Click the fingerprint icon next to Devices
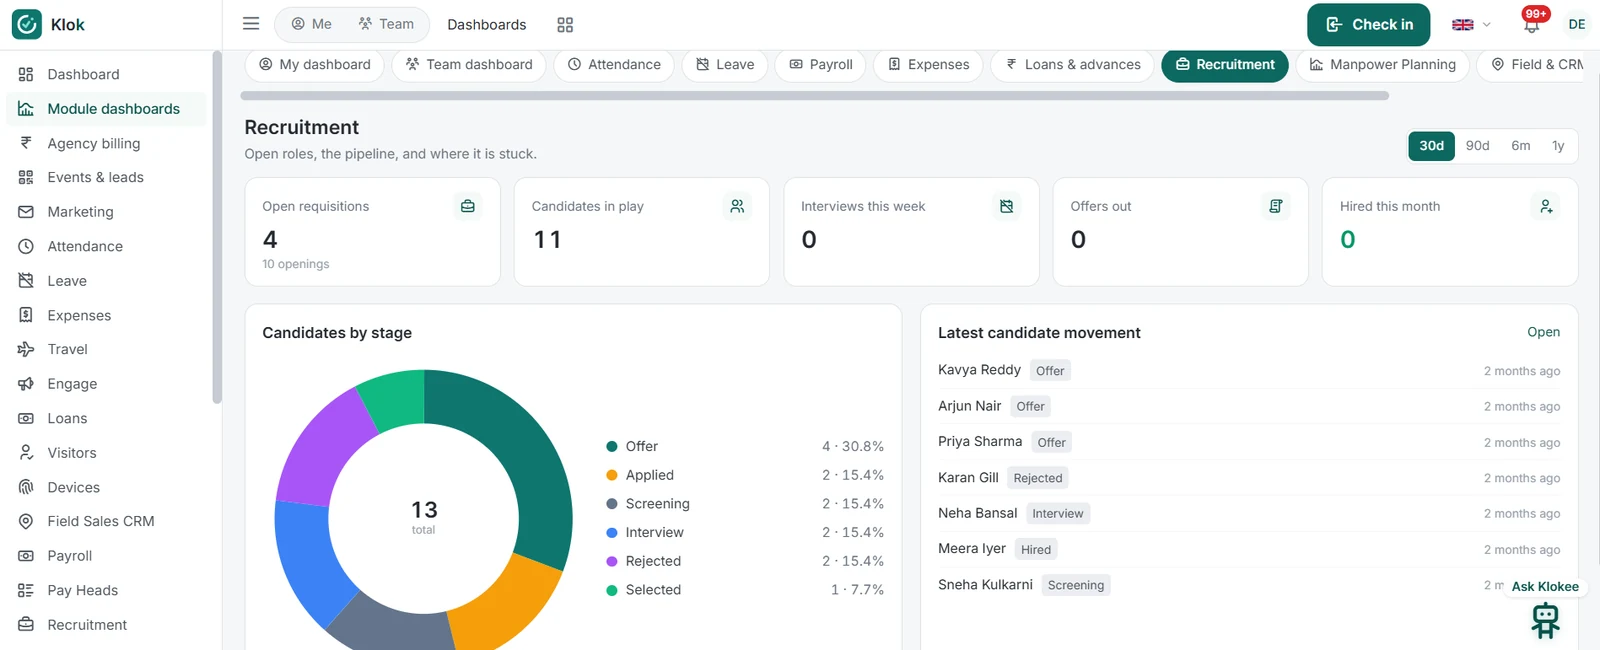1600x650 pixels. point(26,487)
